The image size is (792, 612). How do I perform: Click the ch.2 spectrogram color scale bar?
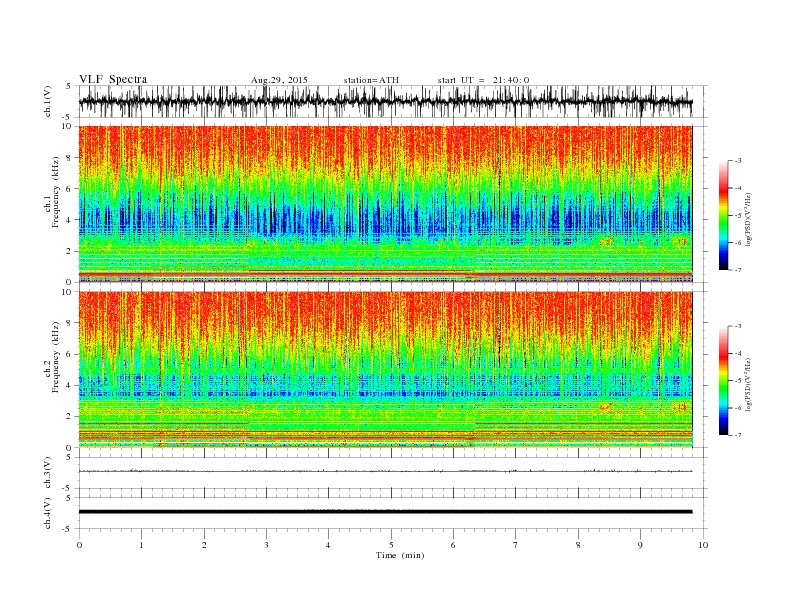point(723,380)
